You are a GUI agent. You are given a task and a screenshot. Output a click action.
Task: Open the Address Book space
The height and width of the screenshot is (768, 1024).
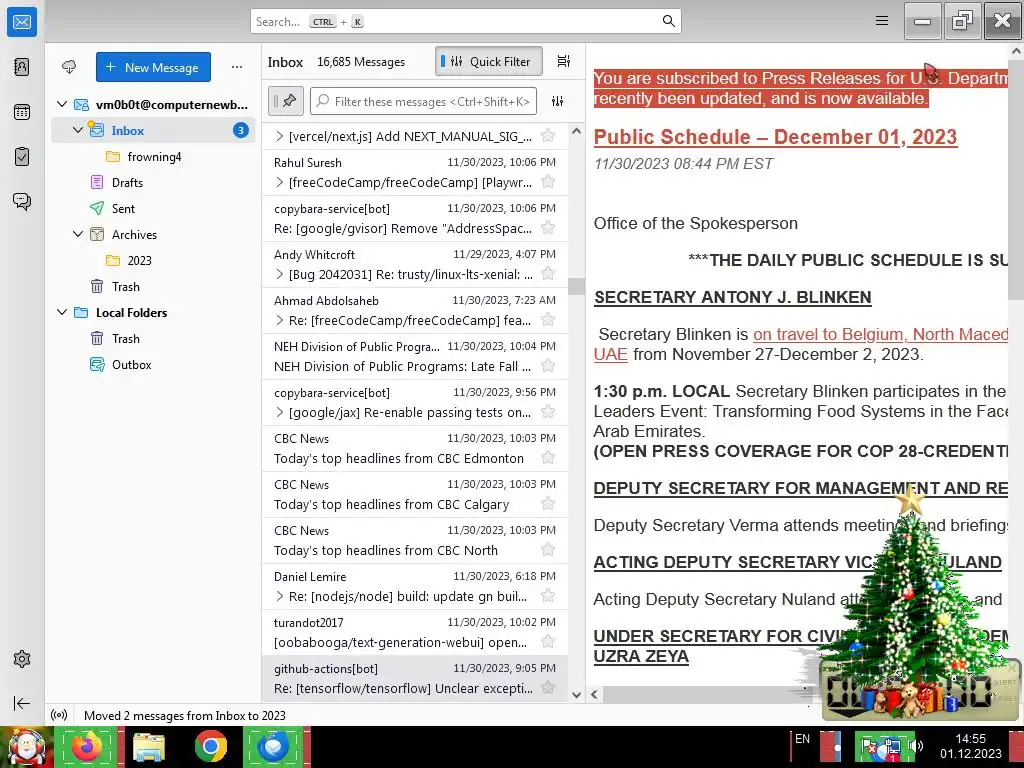click(22, 67)
